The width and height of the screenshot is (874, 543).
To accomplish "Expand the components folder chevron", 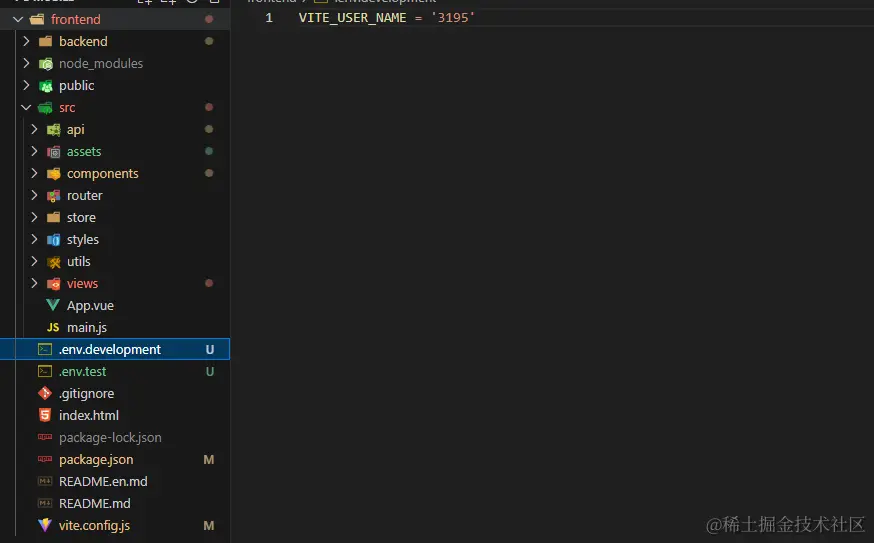I will click(x=34, y=173).
